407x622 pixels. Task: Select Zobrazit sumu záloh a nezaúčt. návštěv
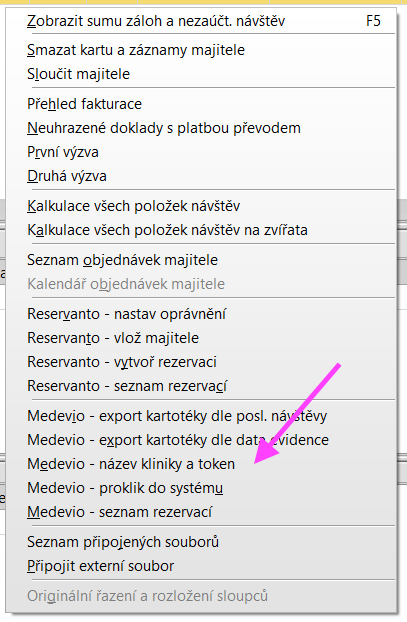(x=201, y=21)
